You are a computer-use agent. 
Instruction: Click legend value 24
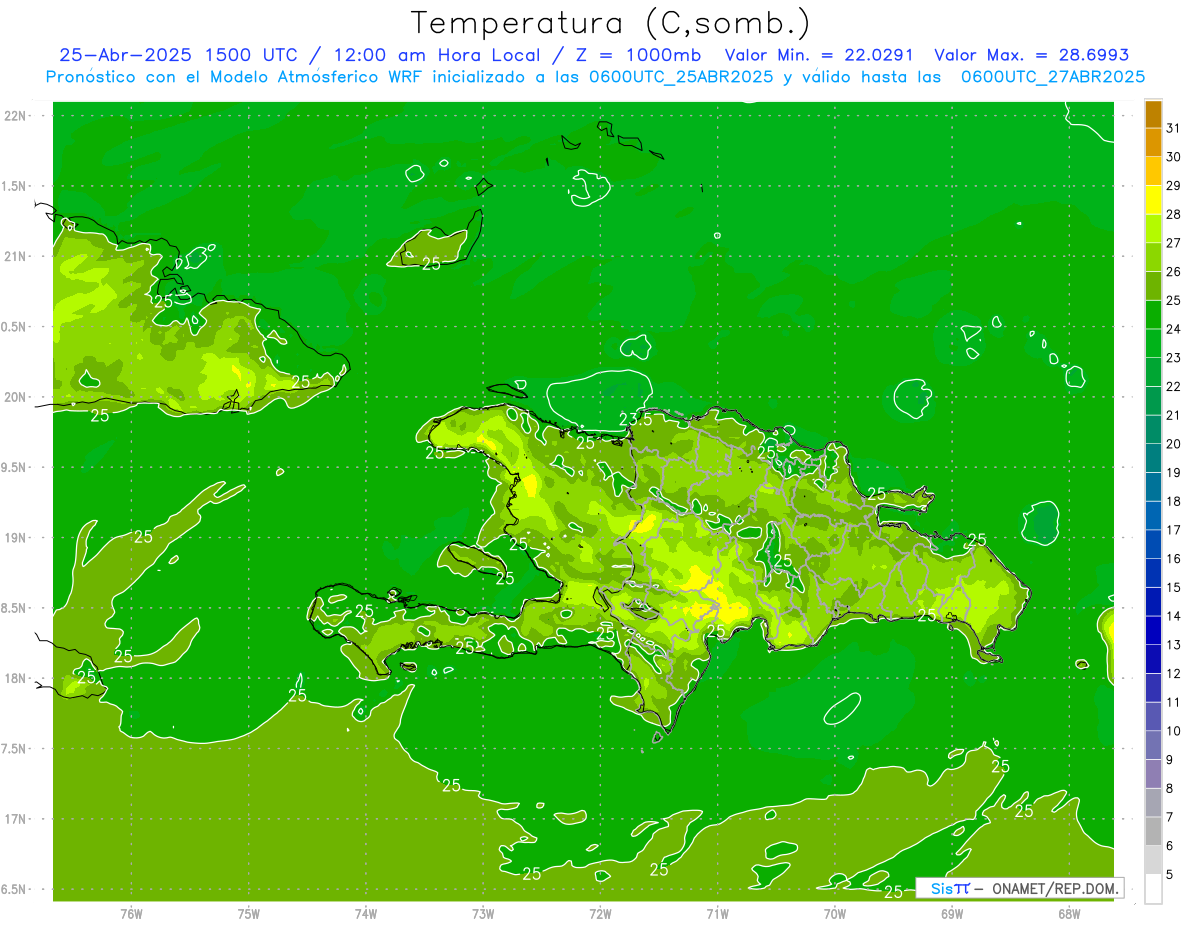click(1173, 329)
